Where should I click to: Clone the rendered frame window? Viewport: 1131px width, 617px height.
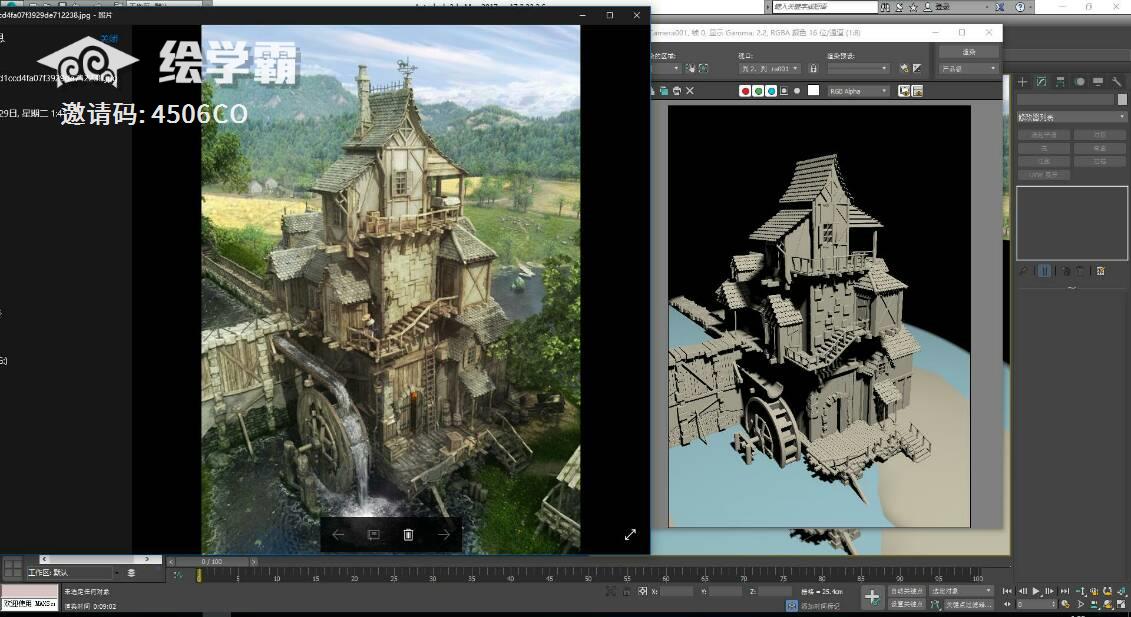click(x=664, y=91)
